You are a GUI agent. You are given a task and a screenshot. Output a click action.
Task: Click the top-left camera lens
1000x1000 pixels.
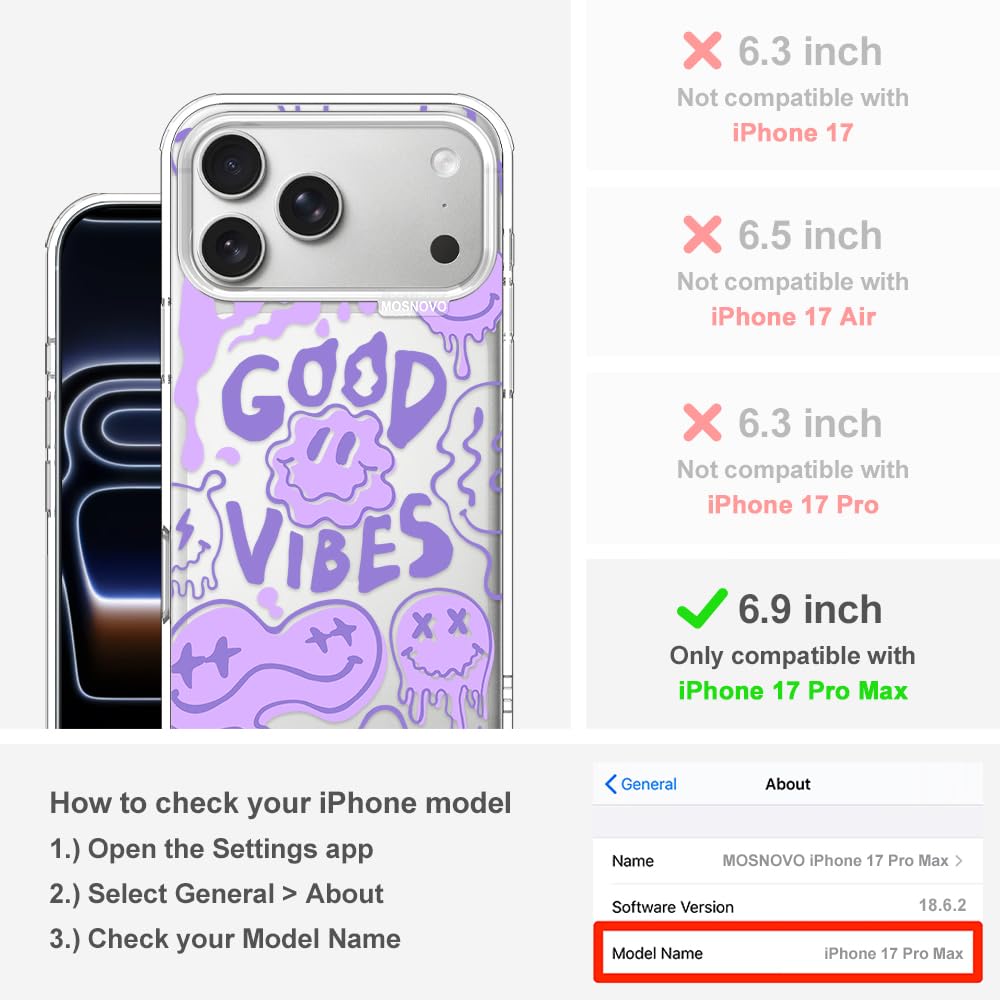click(x=232, y=165)
